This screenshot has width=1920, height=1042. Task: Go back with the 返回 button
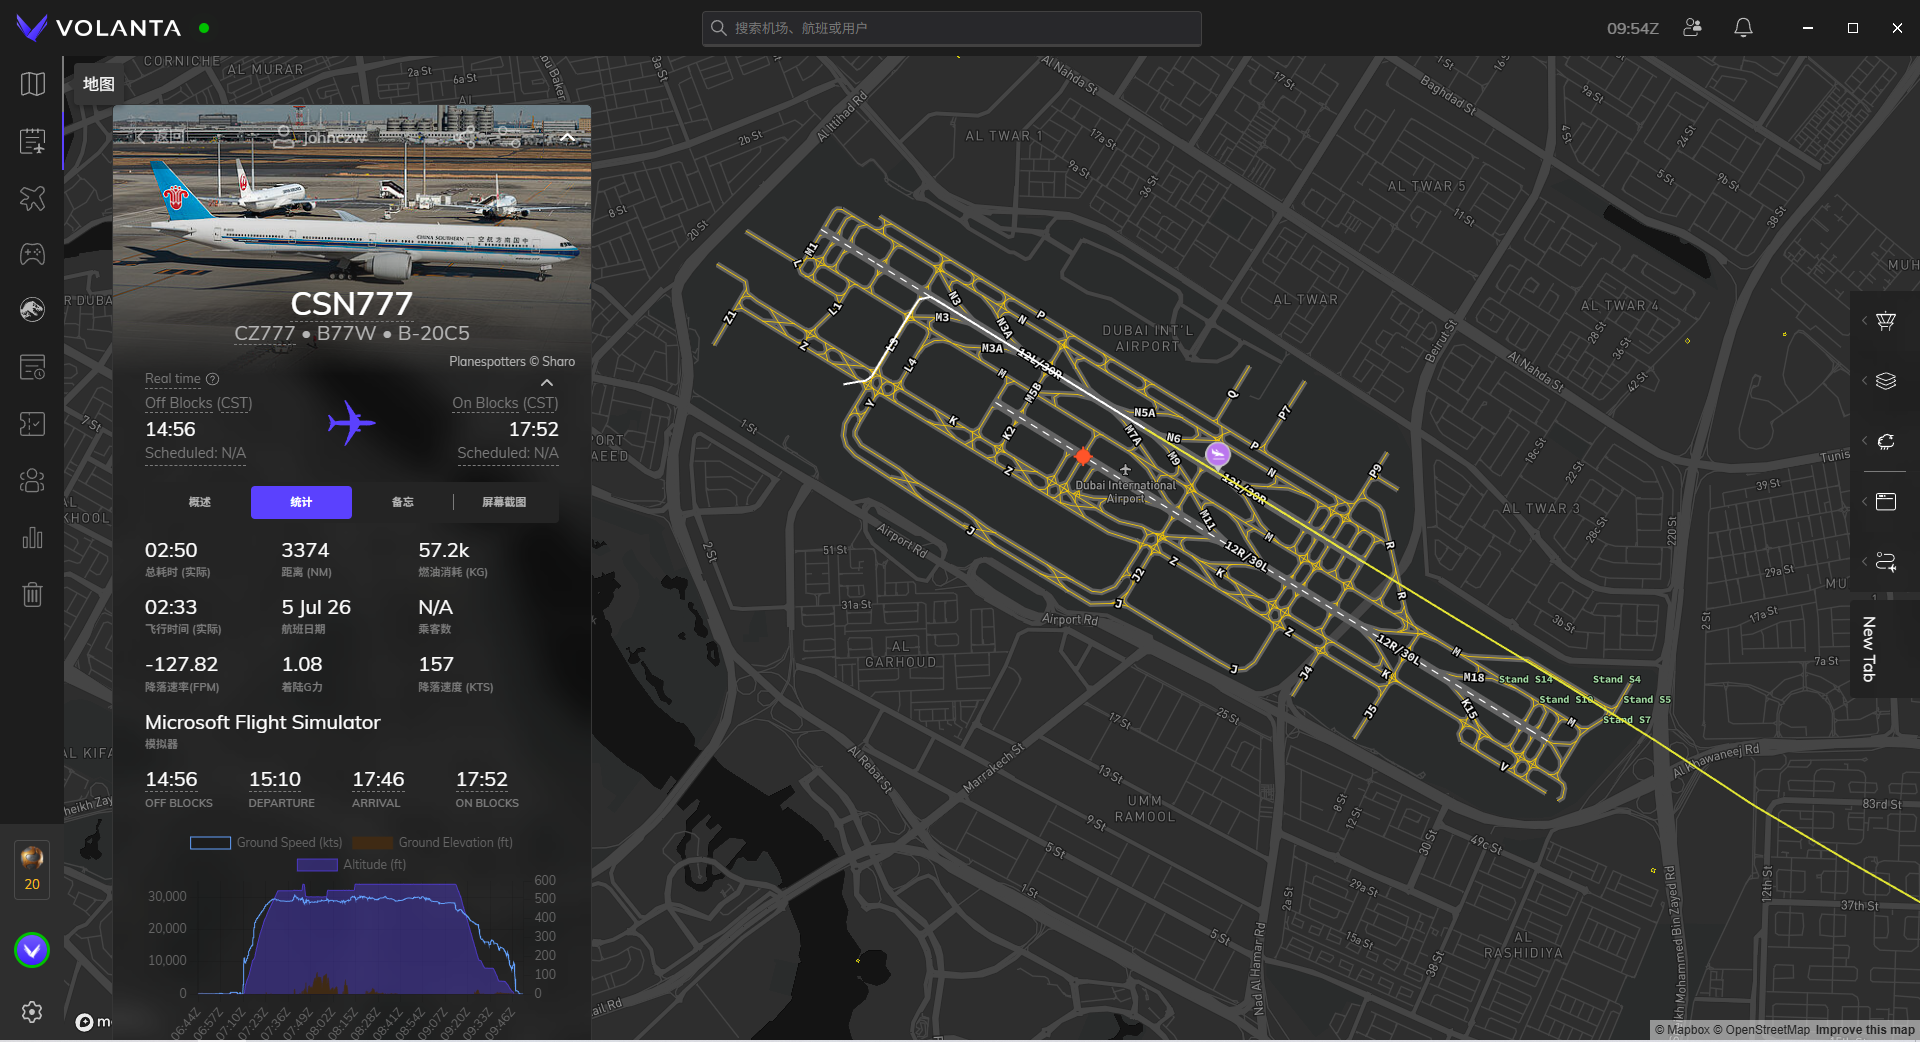pyautogui.click(x=160, y=137)
